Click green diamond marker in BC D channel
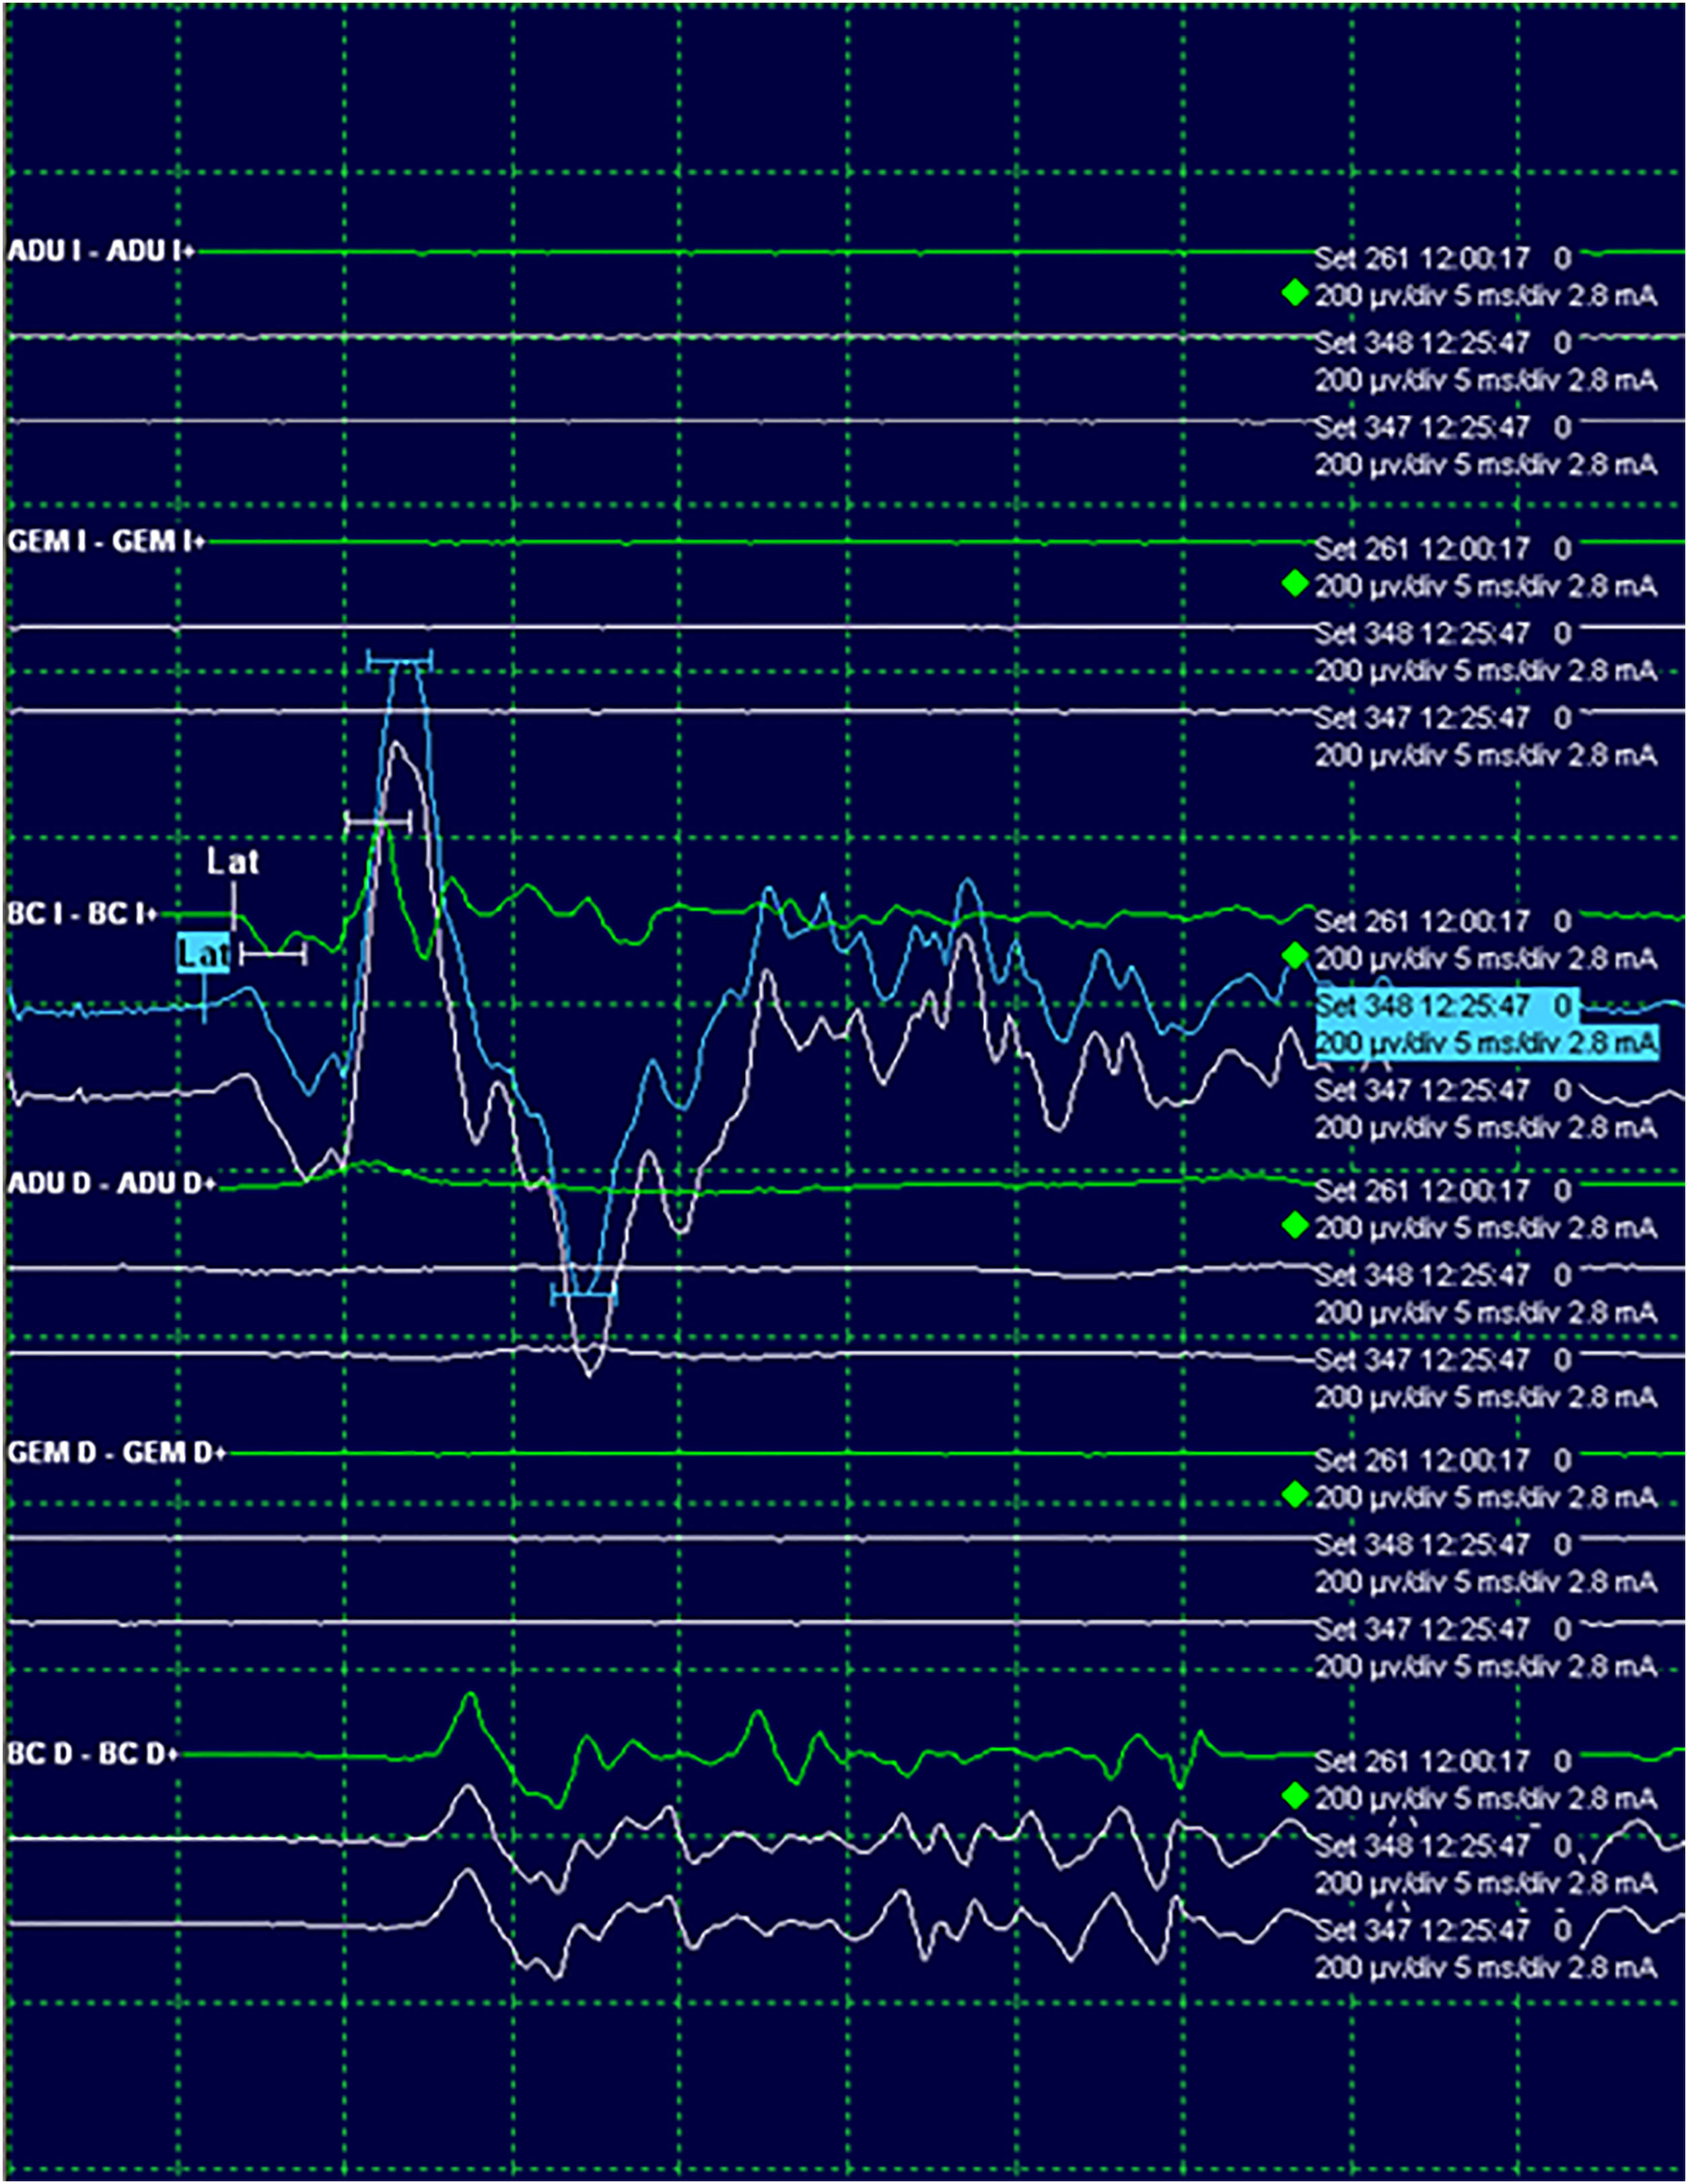The width and height of the screenshot is (1688, 2184). [x=1295, y=1796]
